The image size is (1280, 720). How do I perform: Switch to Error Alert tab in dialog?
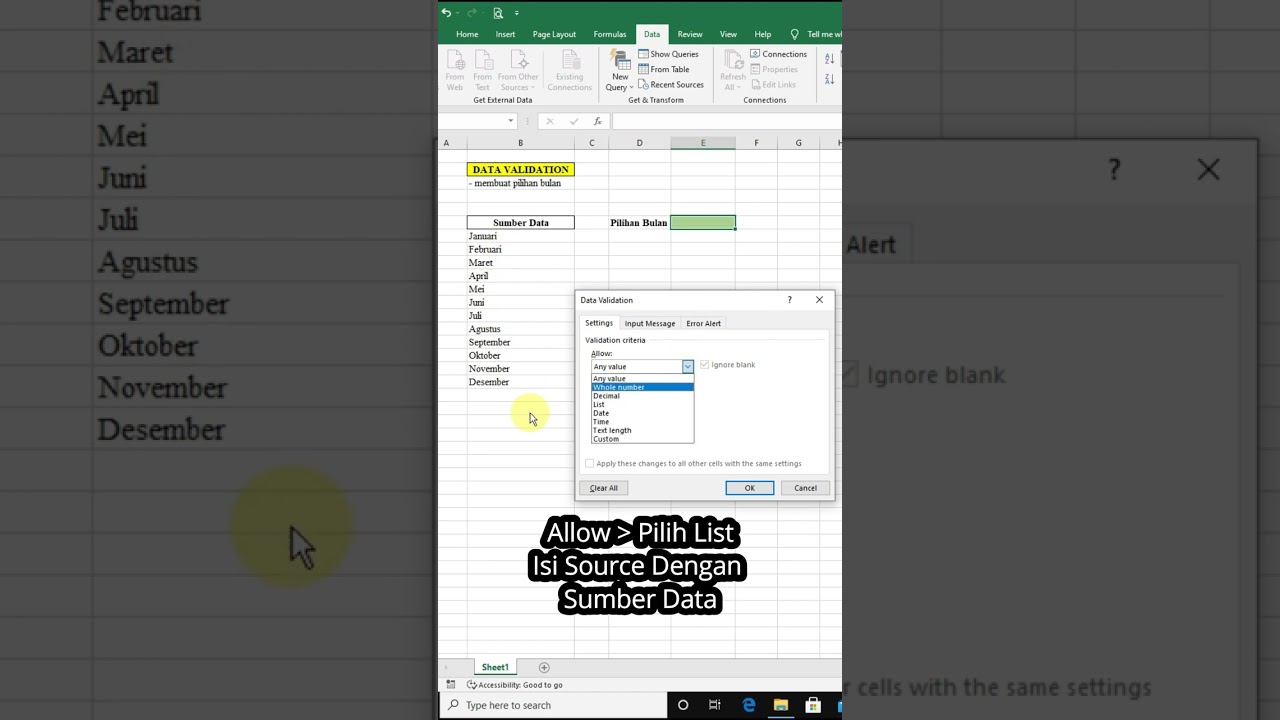[x=703, y=323]
